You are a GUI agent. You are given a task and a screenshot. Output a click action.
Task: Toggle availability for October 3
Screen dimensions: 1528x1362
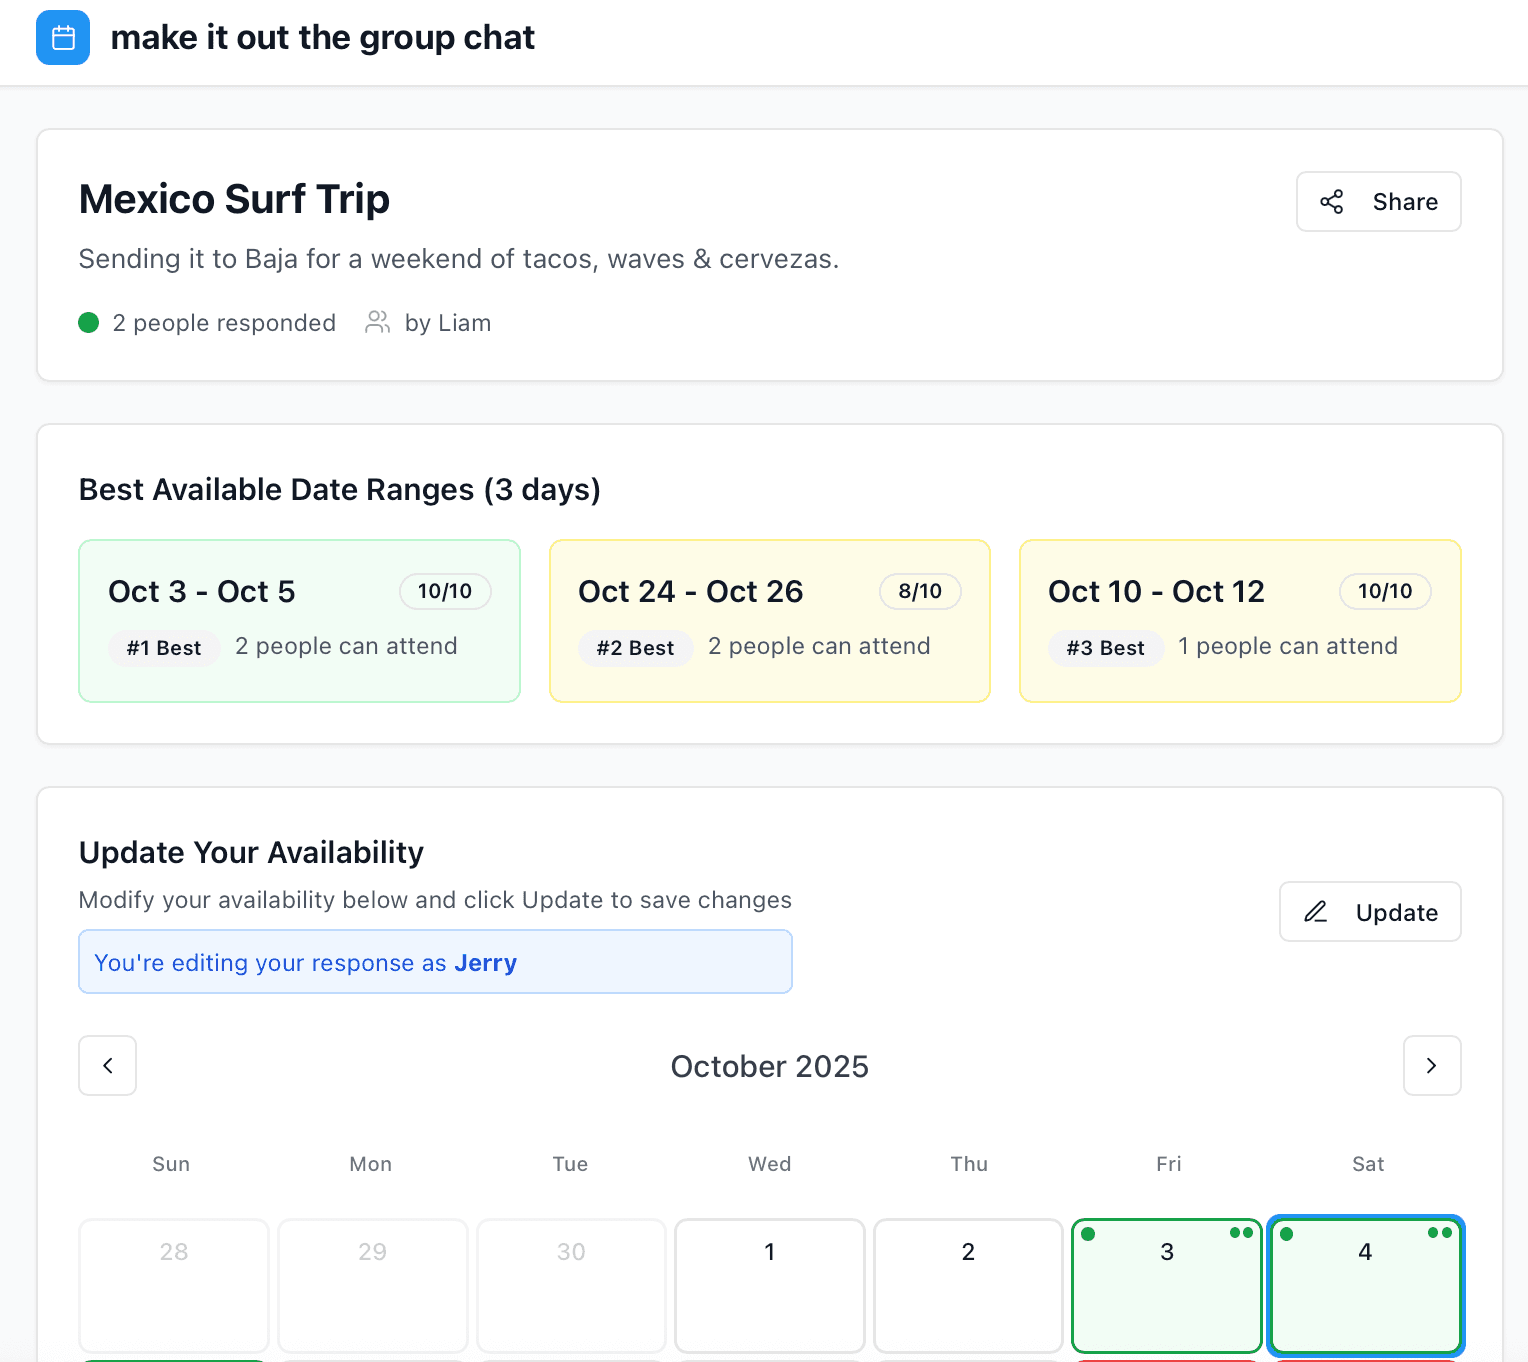[x=1166, y=1284]
